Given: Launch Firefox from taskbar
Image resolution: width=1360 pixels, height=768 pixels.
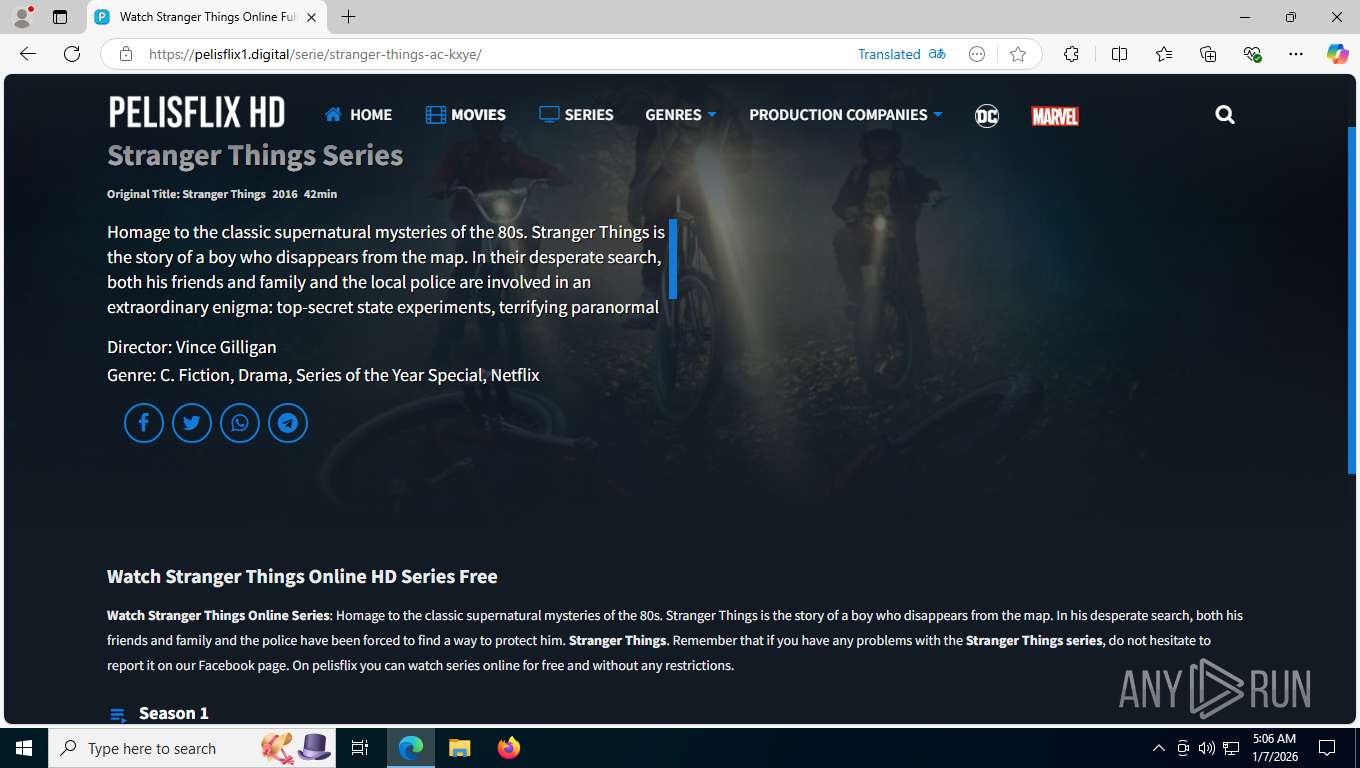Looking at the screenshot, I should coord(508,748).
